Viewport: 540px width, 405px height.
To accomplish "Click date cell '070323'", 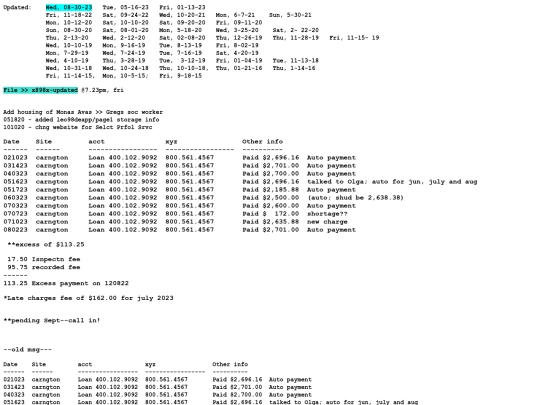I will coord(15,206).
